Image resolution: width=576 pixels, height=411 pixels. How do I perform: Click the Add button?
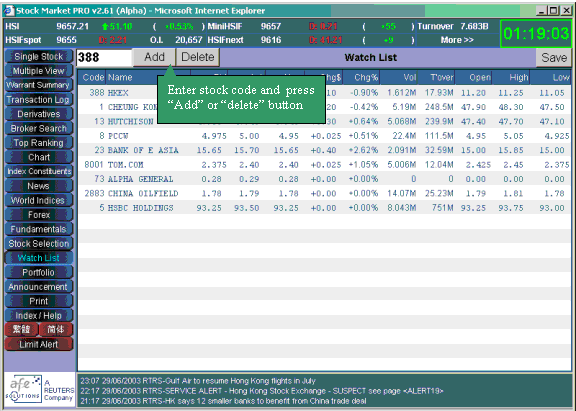(x=154, y=57)
